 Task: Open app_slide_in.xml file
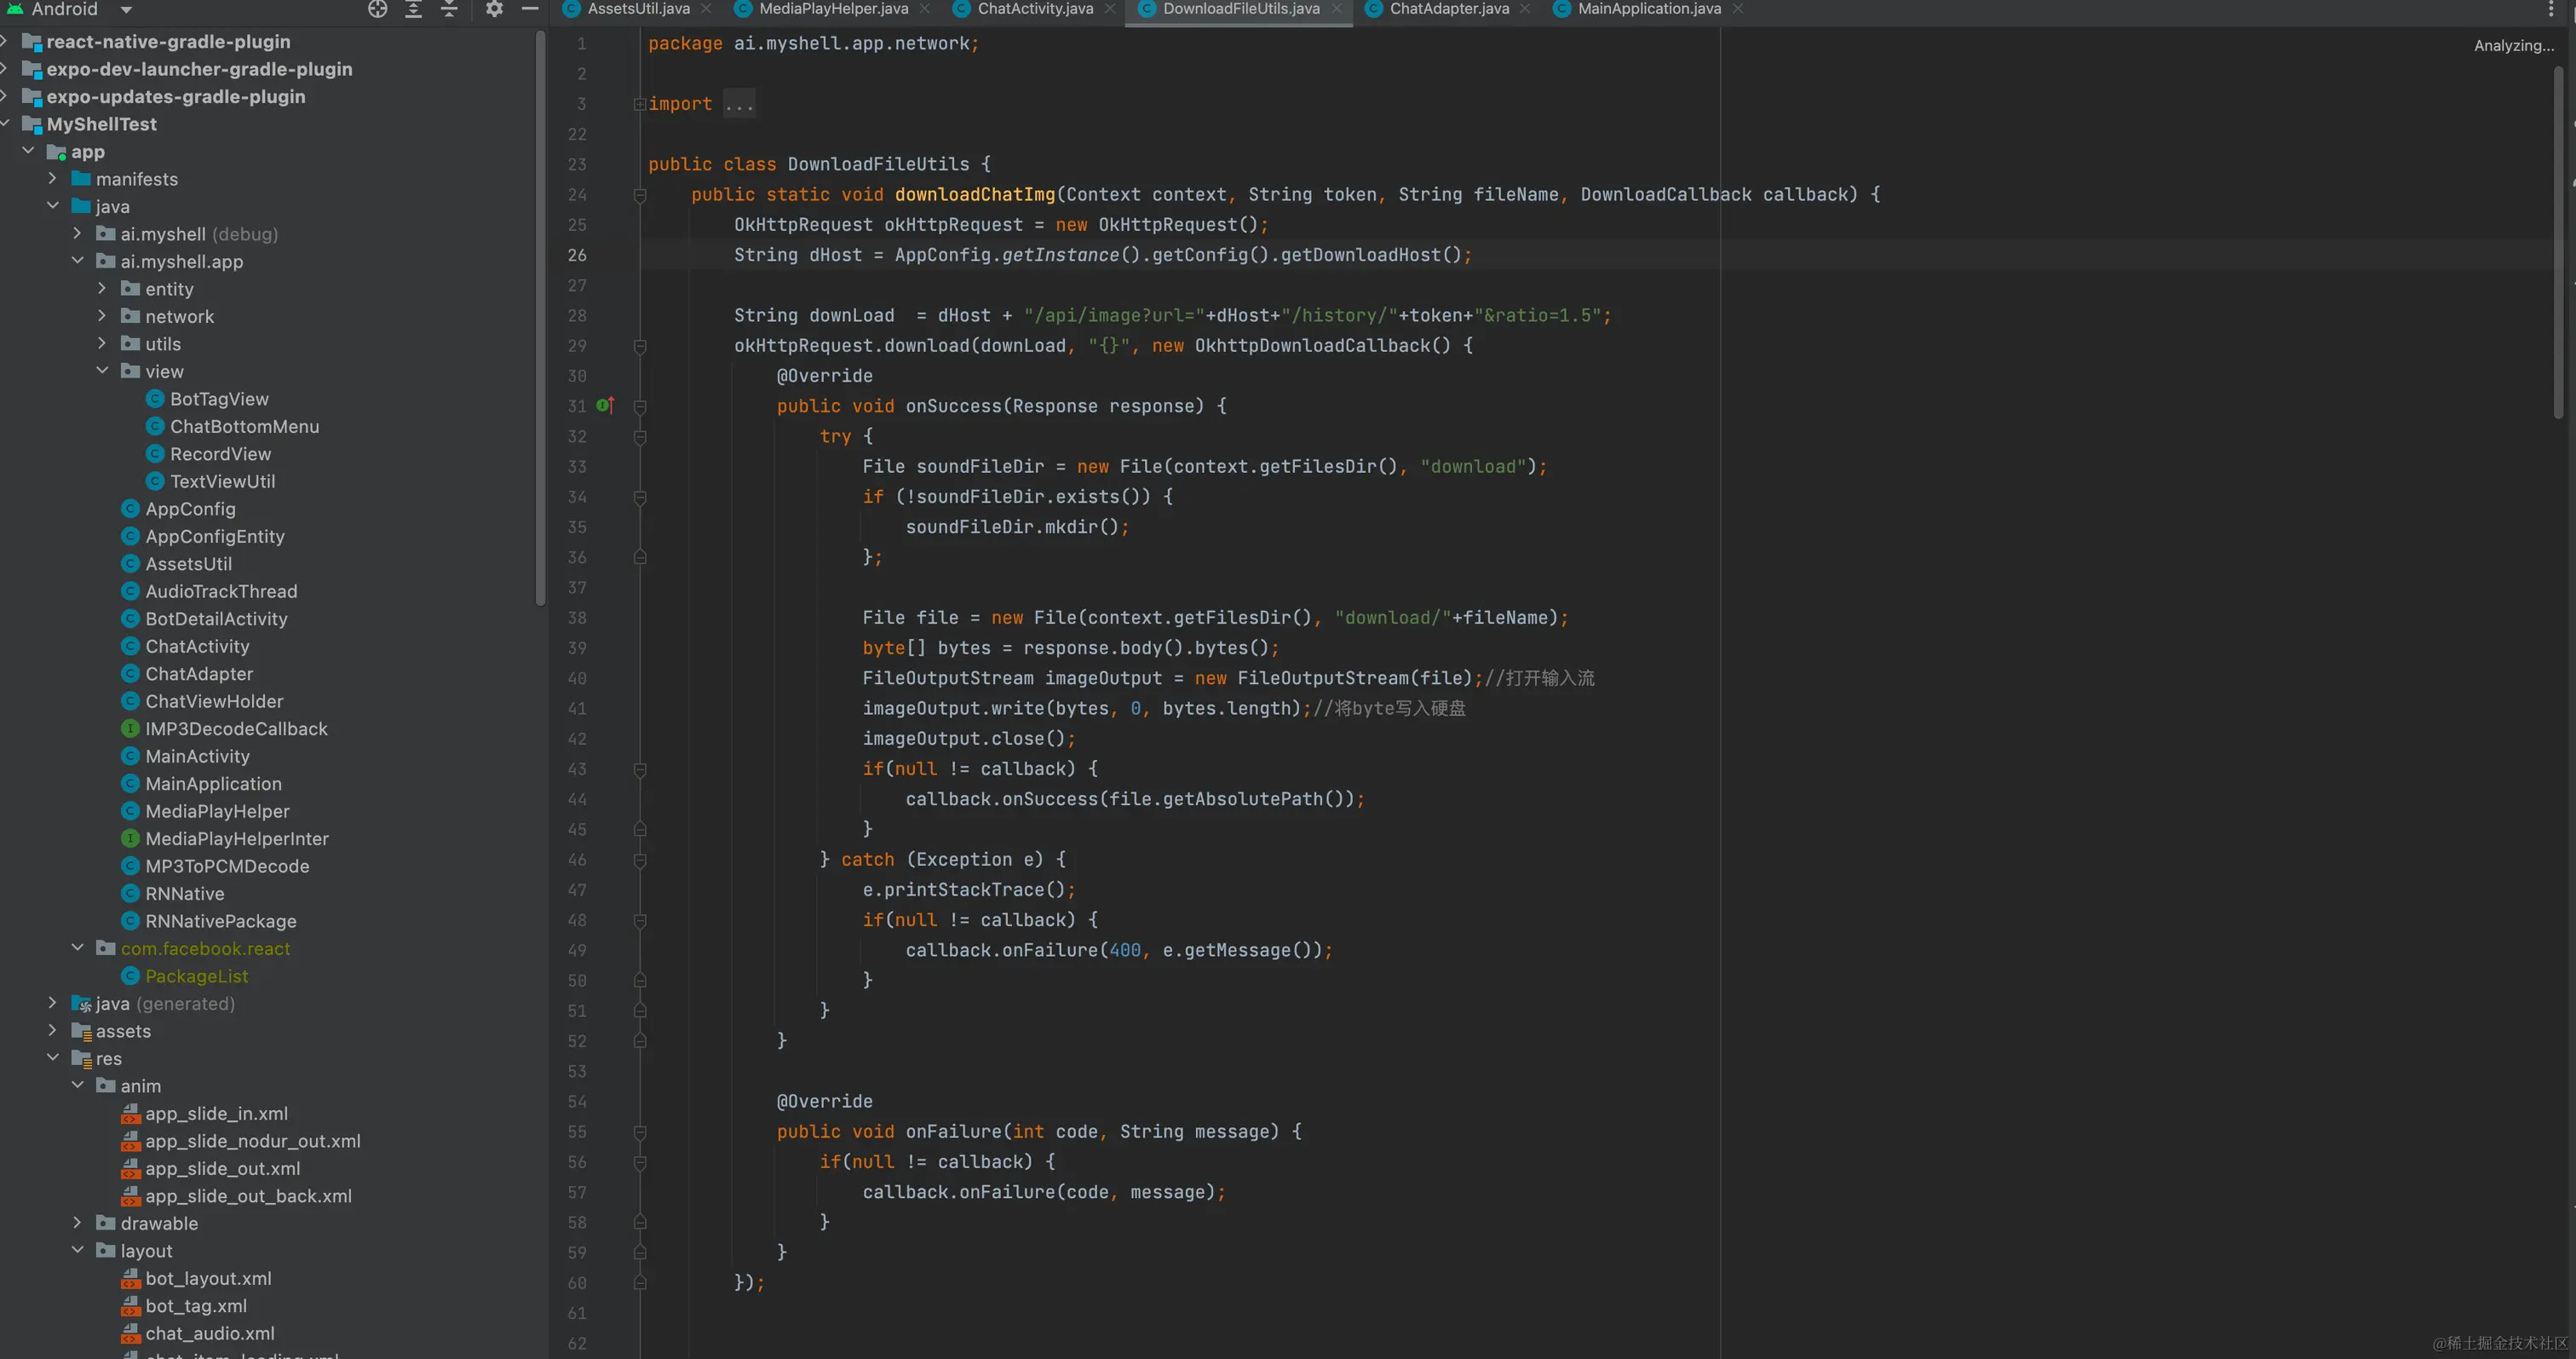[216, 1114]
